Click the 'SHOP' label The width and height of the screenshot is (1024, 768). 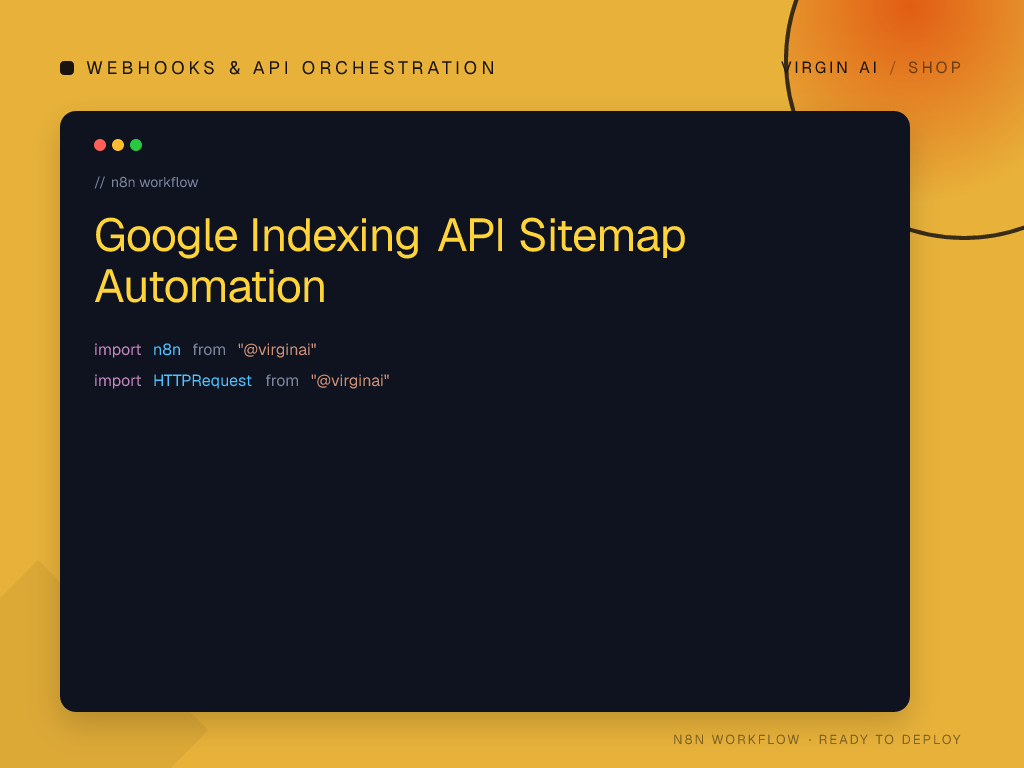coord(935,68)
